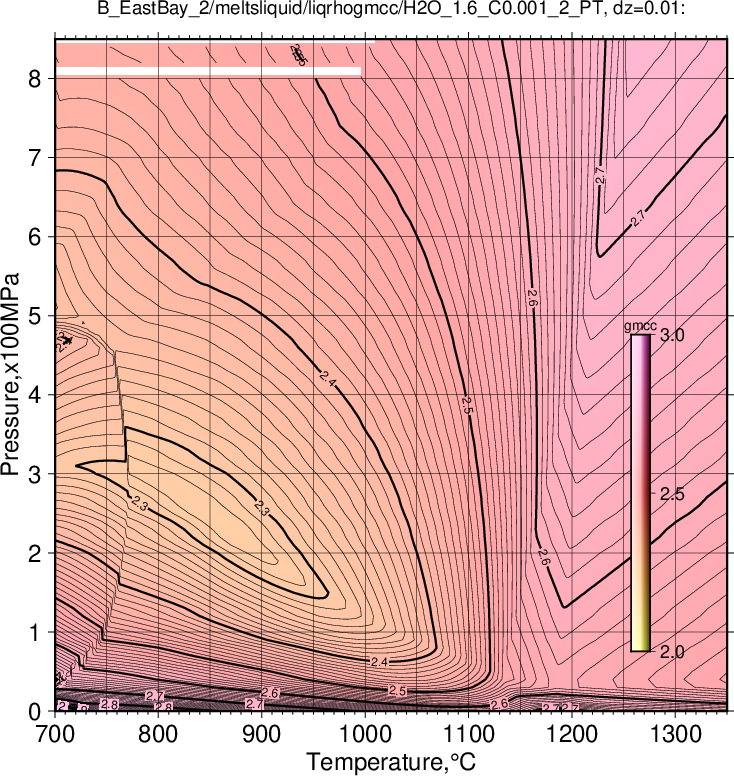Click the 2.6 contour label at pressure 2
Image resolution: width=734 pixels, height=776 pixels.
pos(543,557)
